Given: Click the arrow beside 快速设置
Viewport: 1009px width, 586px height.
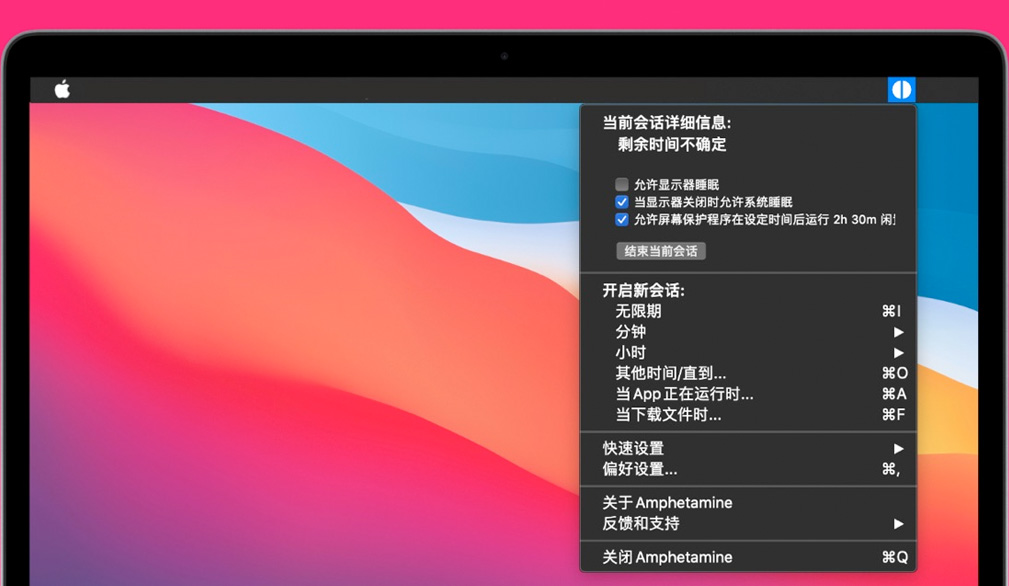Looking at the screenshot, I should (898, 448).
